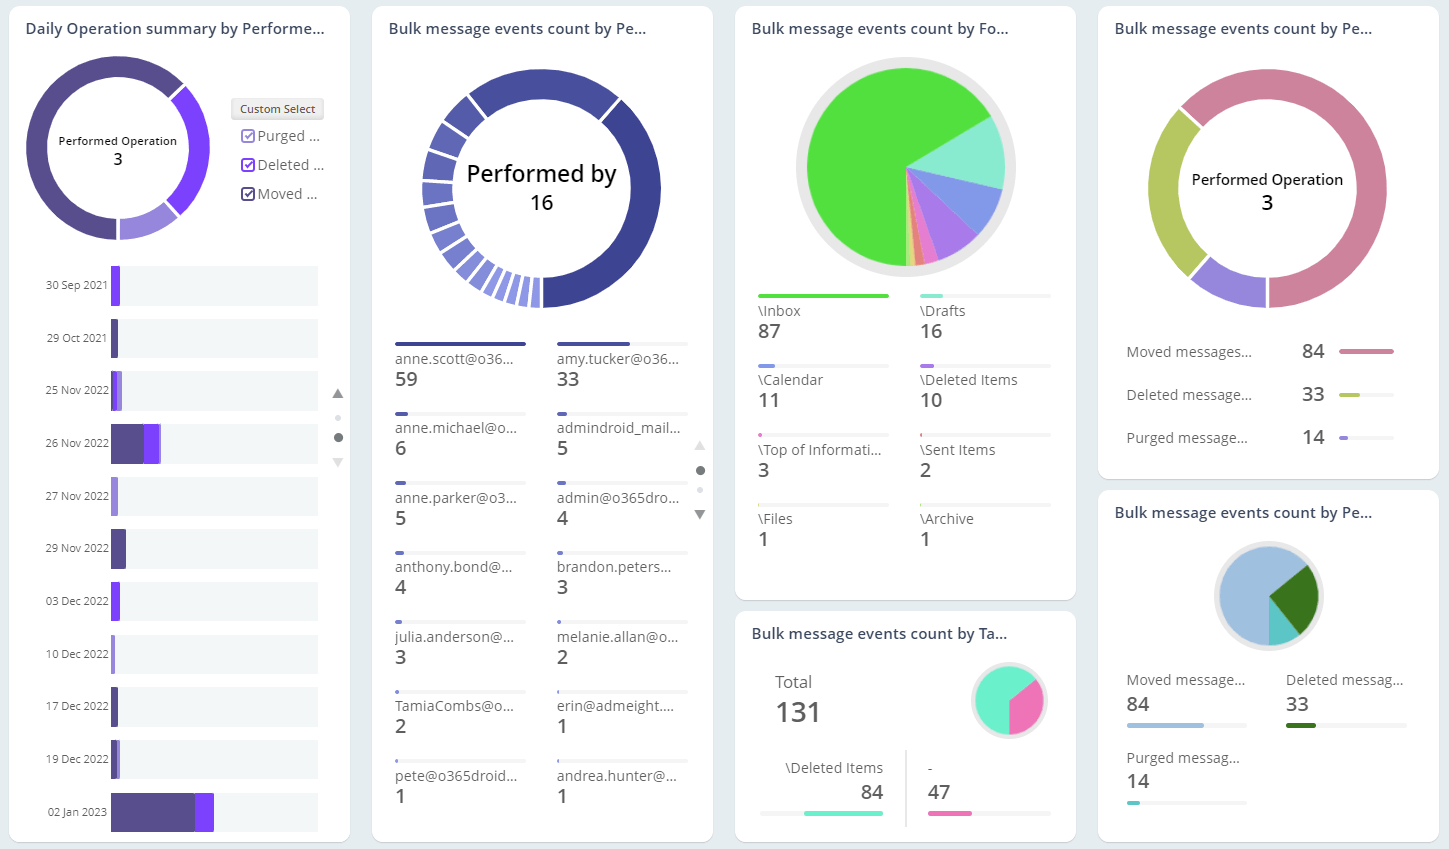Open the Custom Select dropdown
The height and width of the screenshot is (849, 1449).
(x=277, y=109)
